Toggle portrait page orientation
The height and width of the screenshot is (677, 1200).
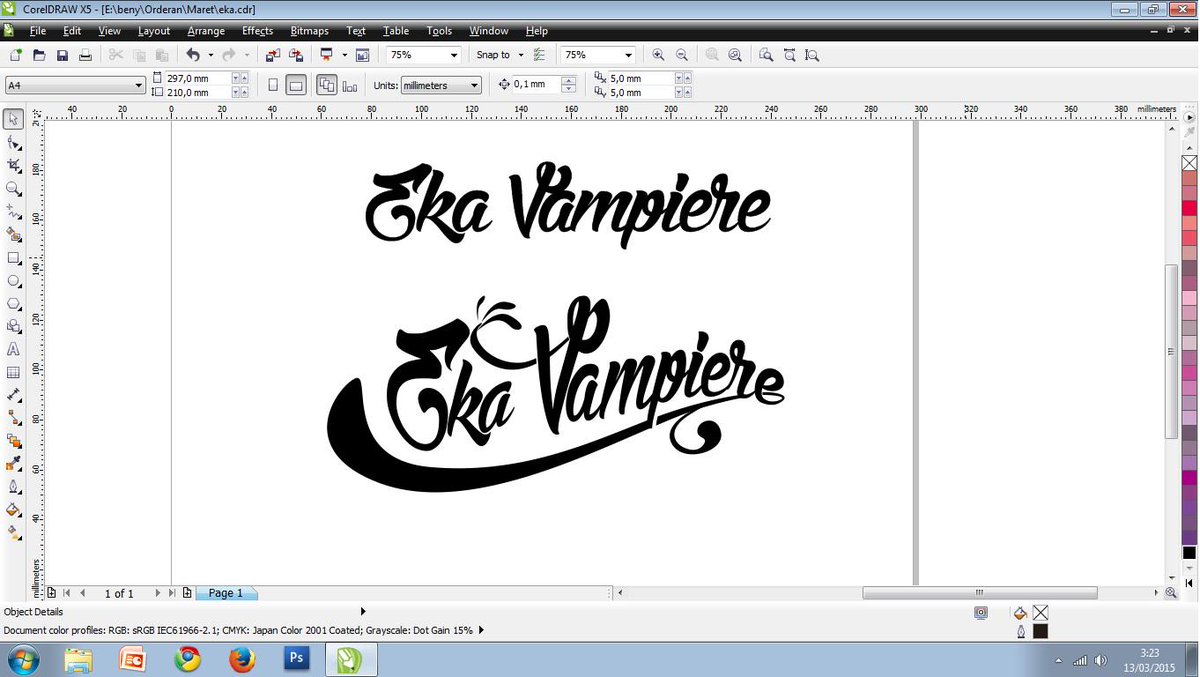pyautogui.click(x=272, y=84)
